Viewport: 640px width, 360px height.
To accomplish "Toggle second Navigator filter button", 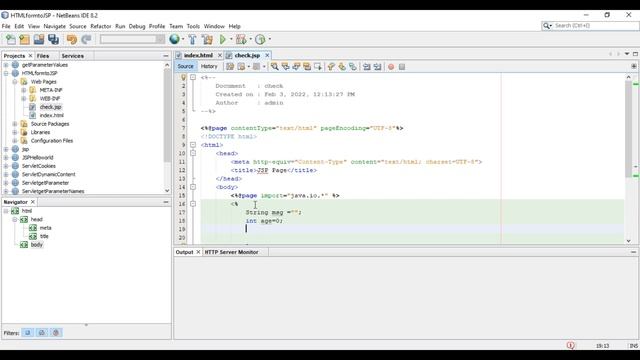I will click(x=42, y=333).
